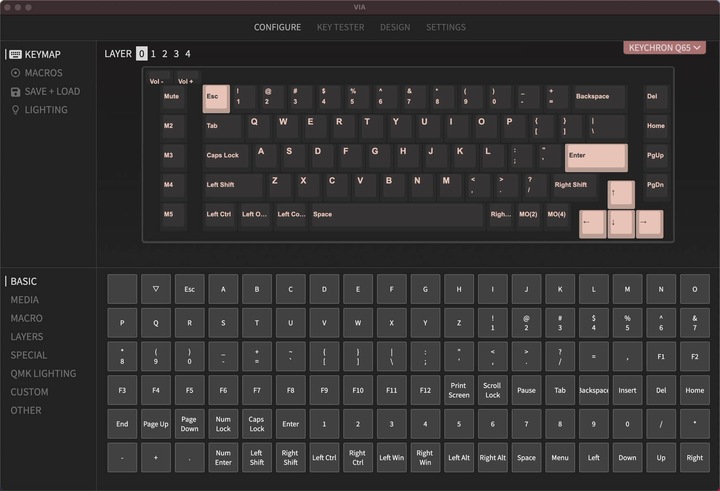Open the Macros section

[37, 73]
